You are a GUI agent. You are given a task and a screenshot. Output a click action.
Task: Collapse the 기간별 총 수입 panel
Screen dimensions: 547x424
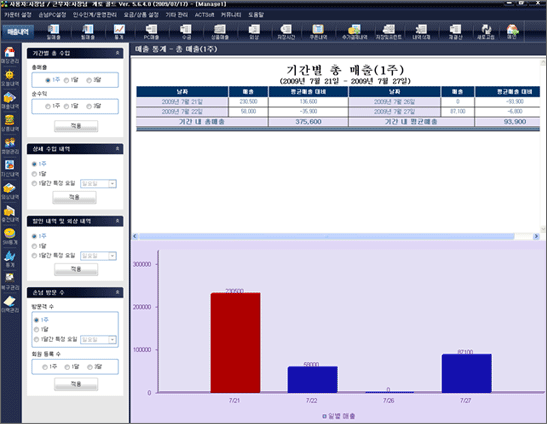point(117,53)
